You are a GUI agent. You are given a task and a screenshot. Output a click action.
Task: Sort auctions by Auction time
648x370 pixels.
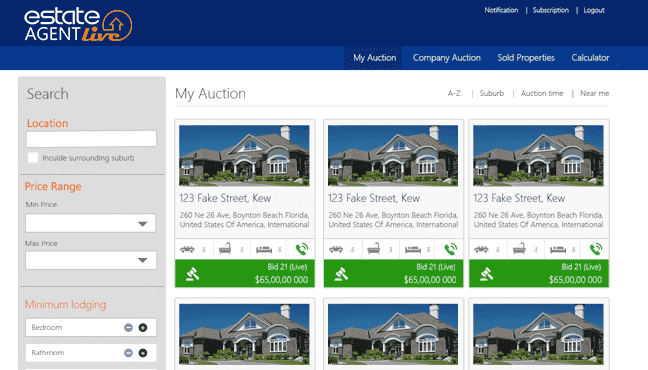(542, 93)
